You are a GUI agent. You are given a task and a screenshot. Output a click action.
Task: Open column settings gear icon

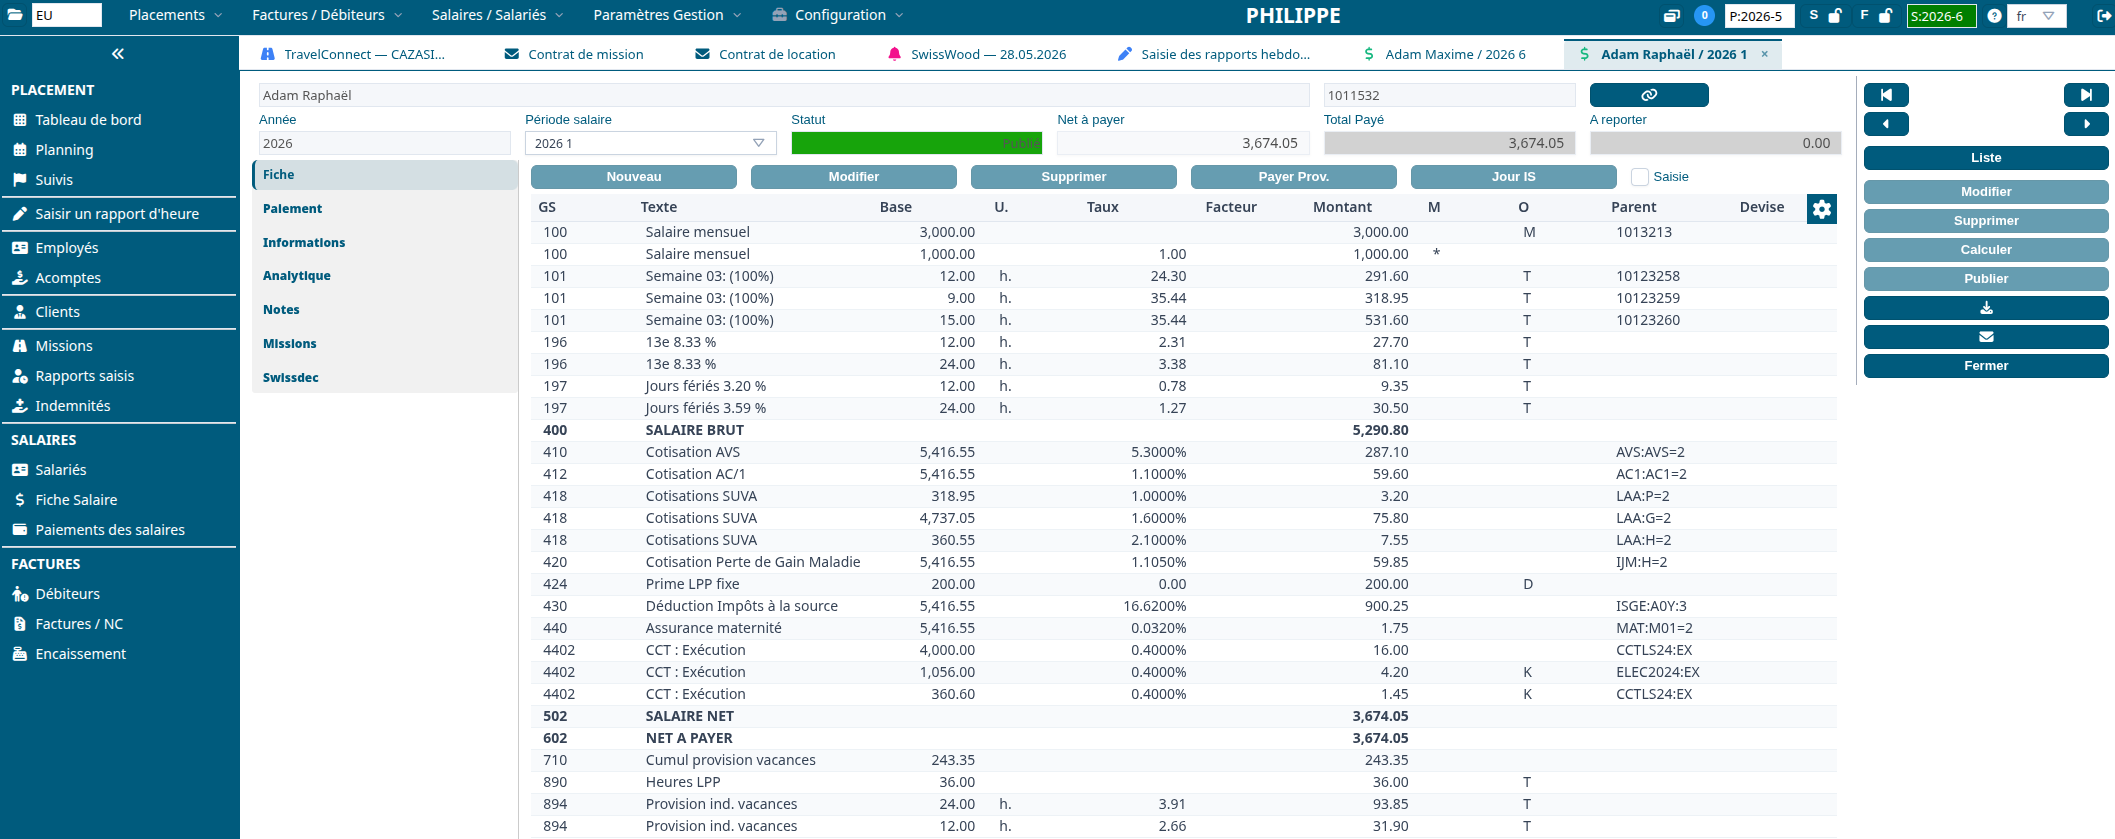(1822, 209)
